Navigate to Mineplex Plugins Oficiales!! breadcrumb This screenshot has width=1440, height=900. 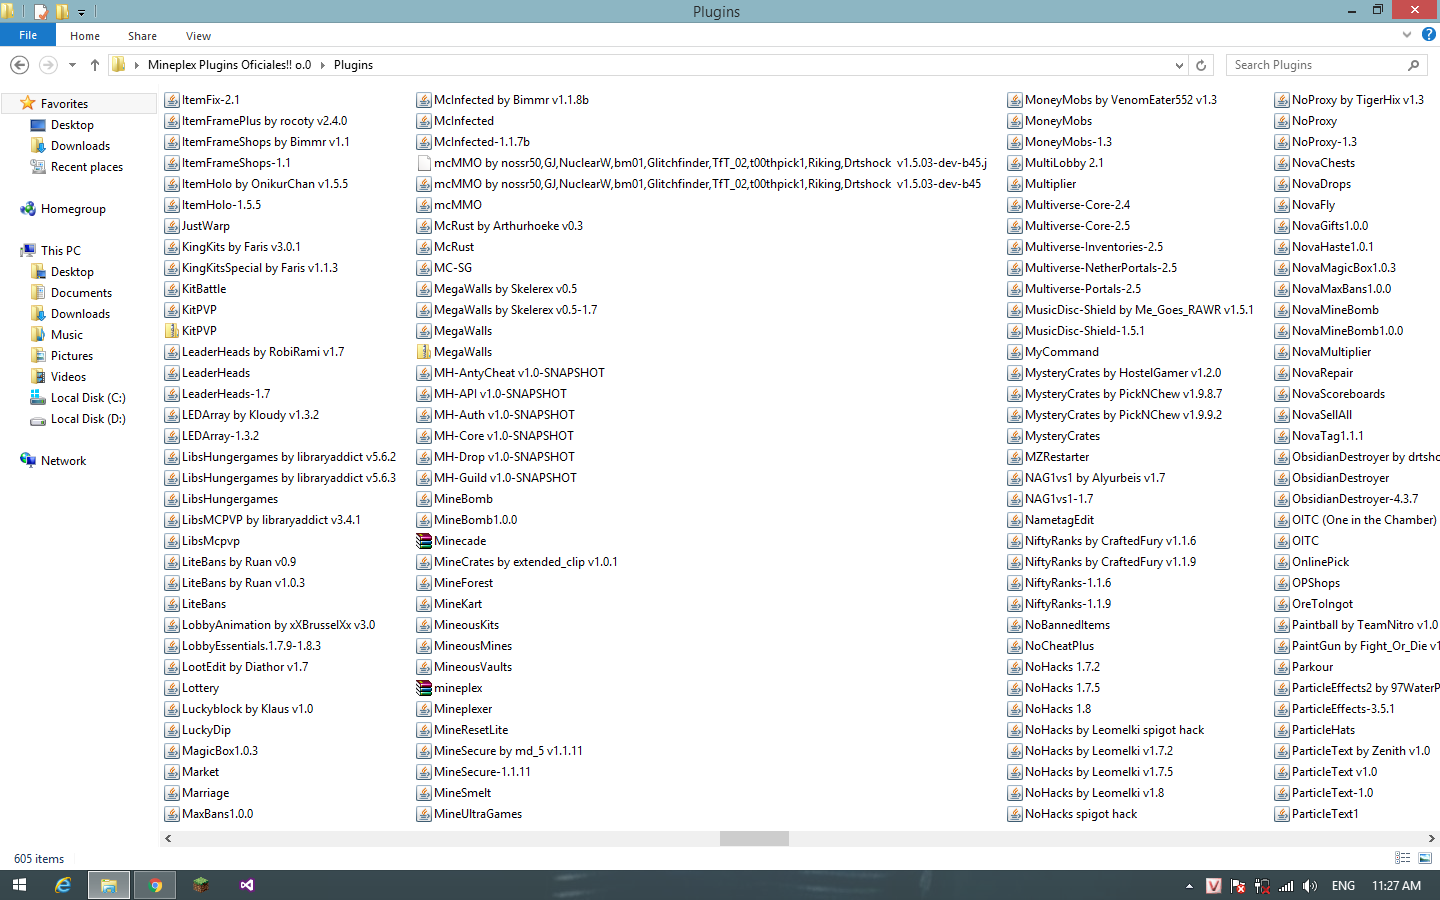click(229, 65)
